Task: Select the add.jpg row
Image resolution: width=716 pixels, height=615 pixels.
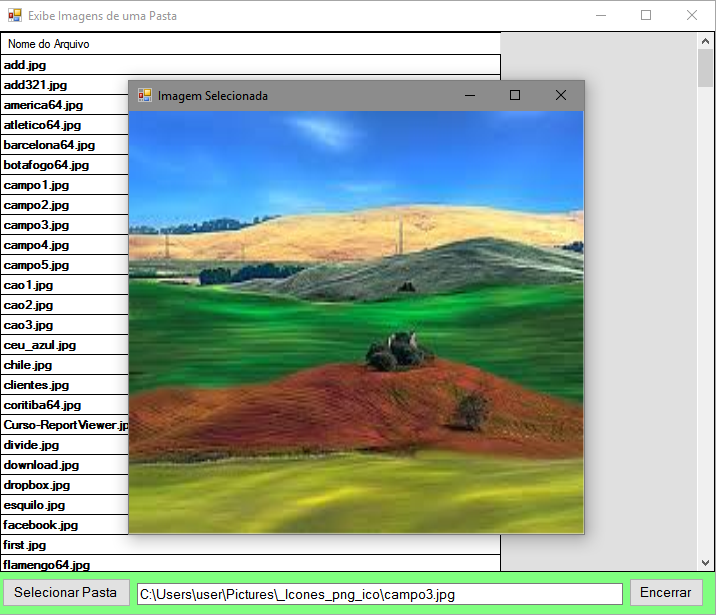Action: tap(250, 65)
